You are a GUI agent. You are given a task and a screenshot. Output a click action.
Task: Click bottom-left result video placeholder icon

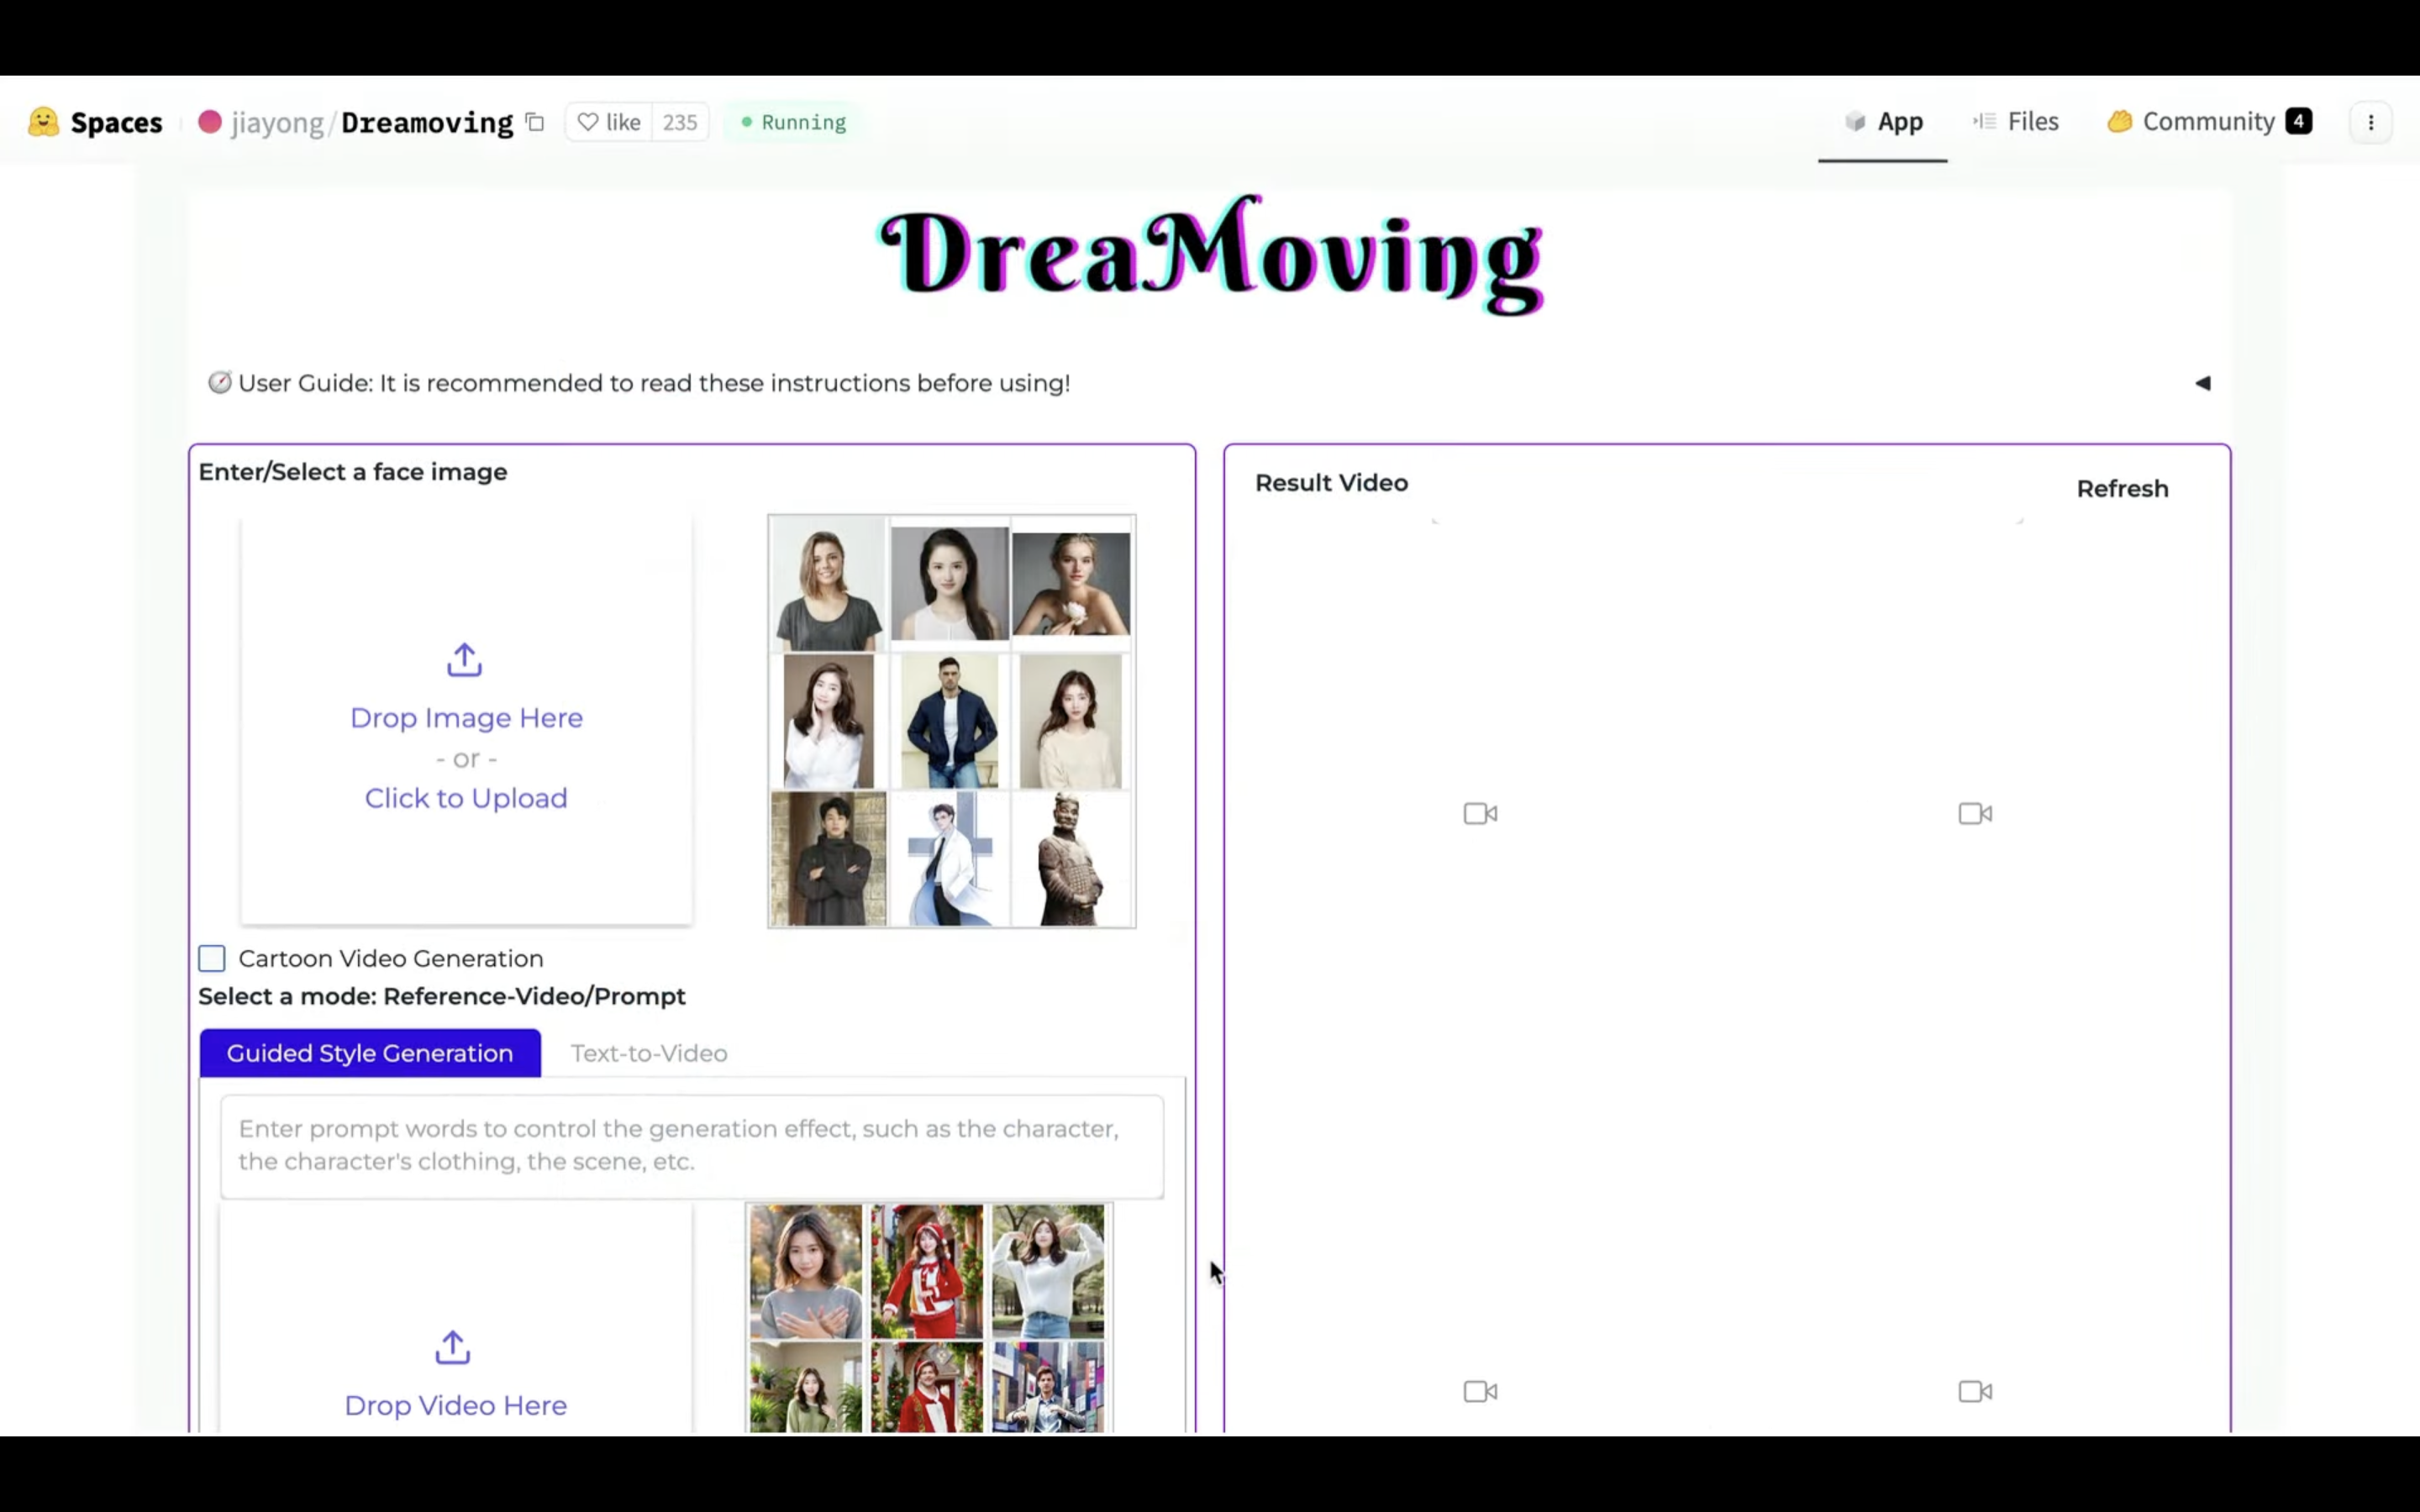click(1480, 1391)
